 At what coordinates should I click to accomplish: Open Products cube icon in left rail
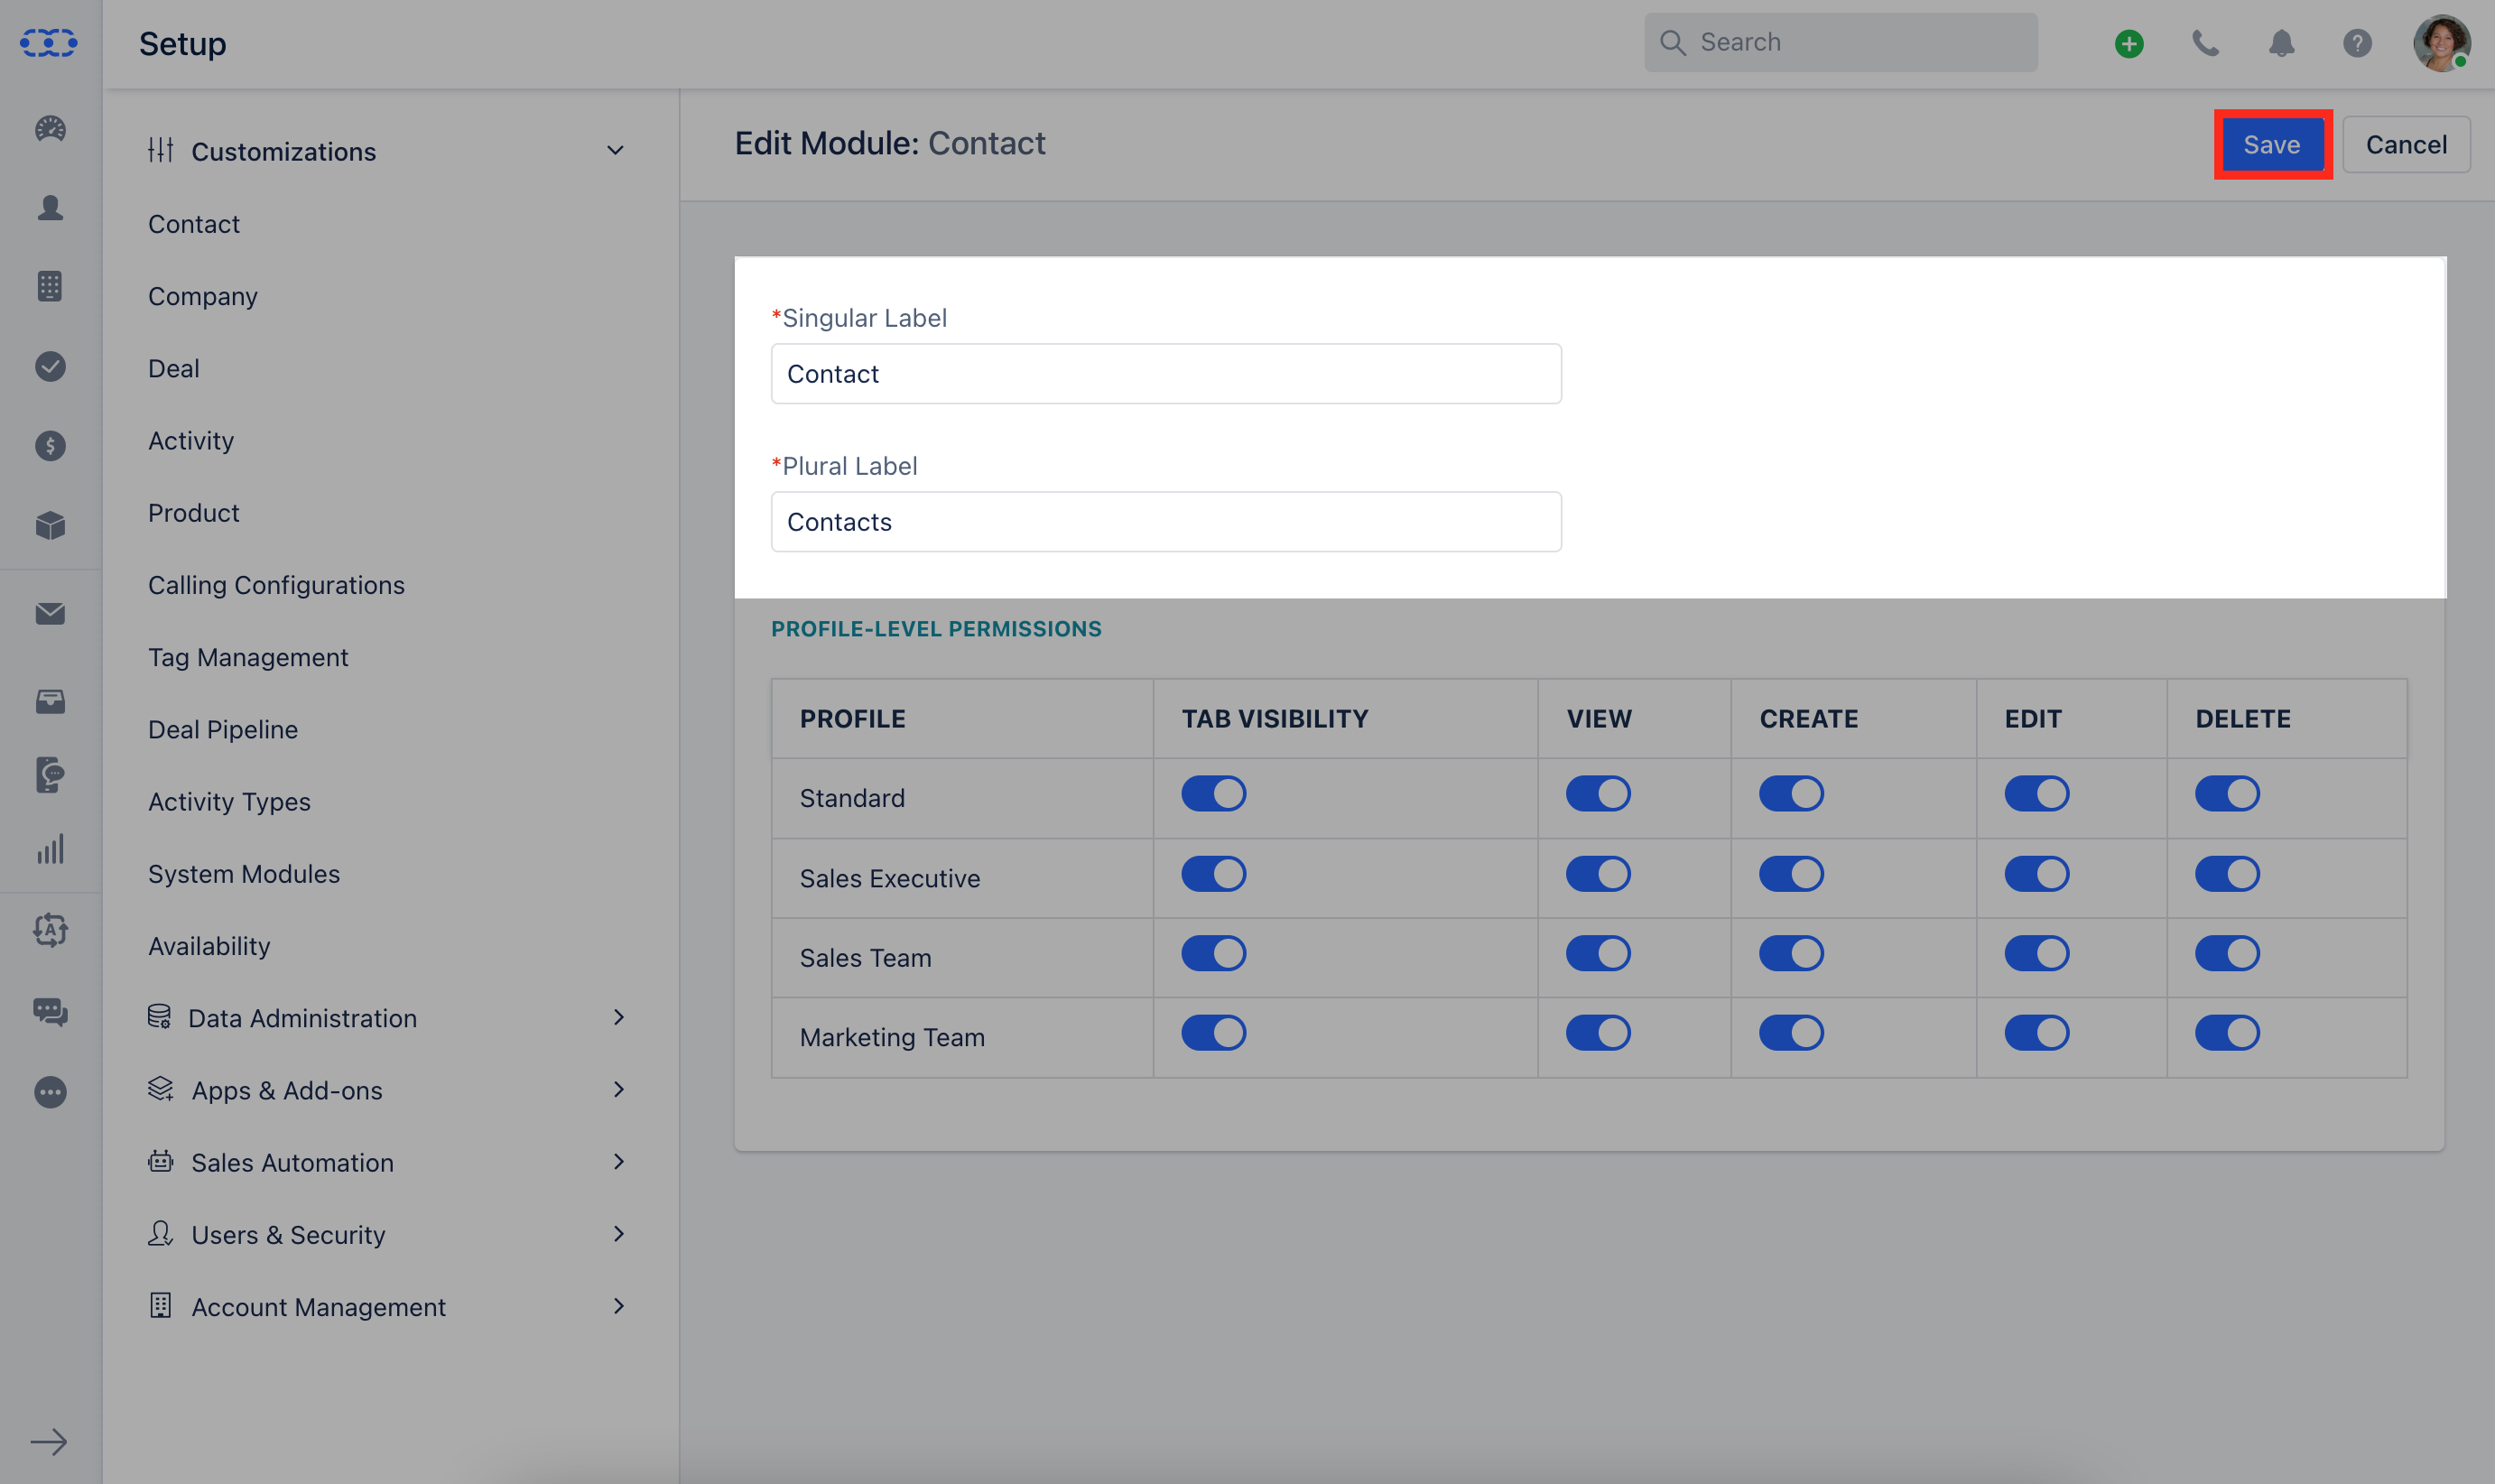(x=50, y=525)
